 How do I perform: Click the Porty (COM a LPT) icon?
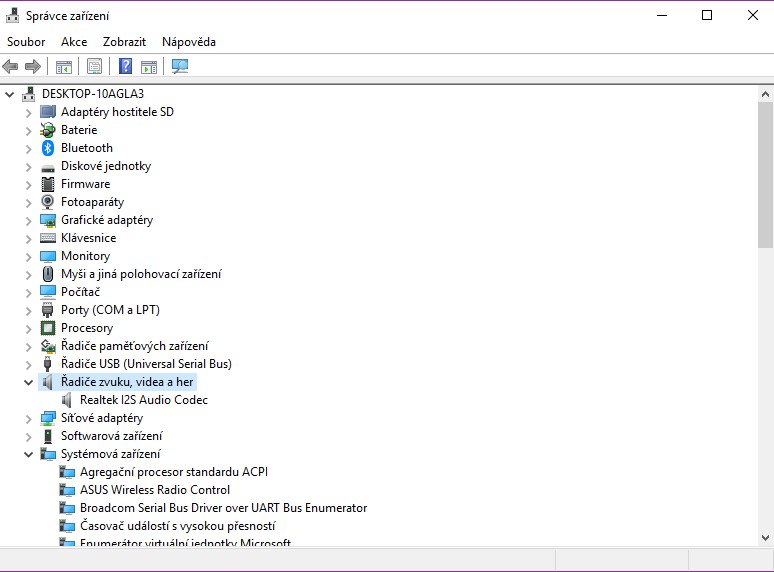click(47, 310)
